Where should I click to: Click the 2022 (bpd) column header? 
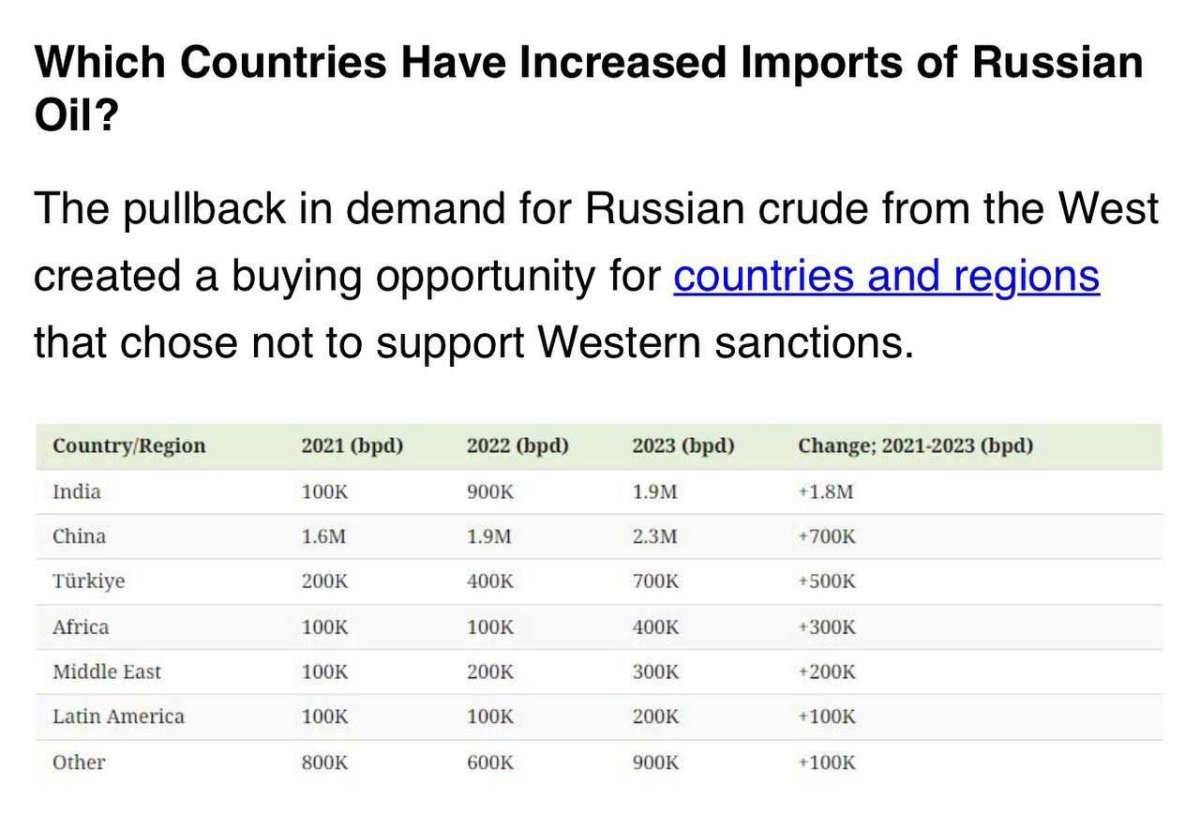(x=517, y=446)
